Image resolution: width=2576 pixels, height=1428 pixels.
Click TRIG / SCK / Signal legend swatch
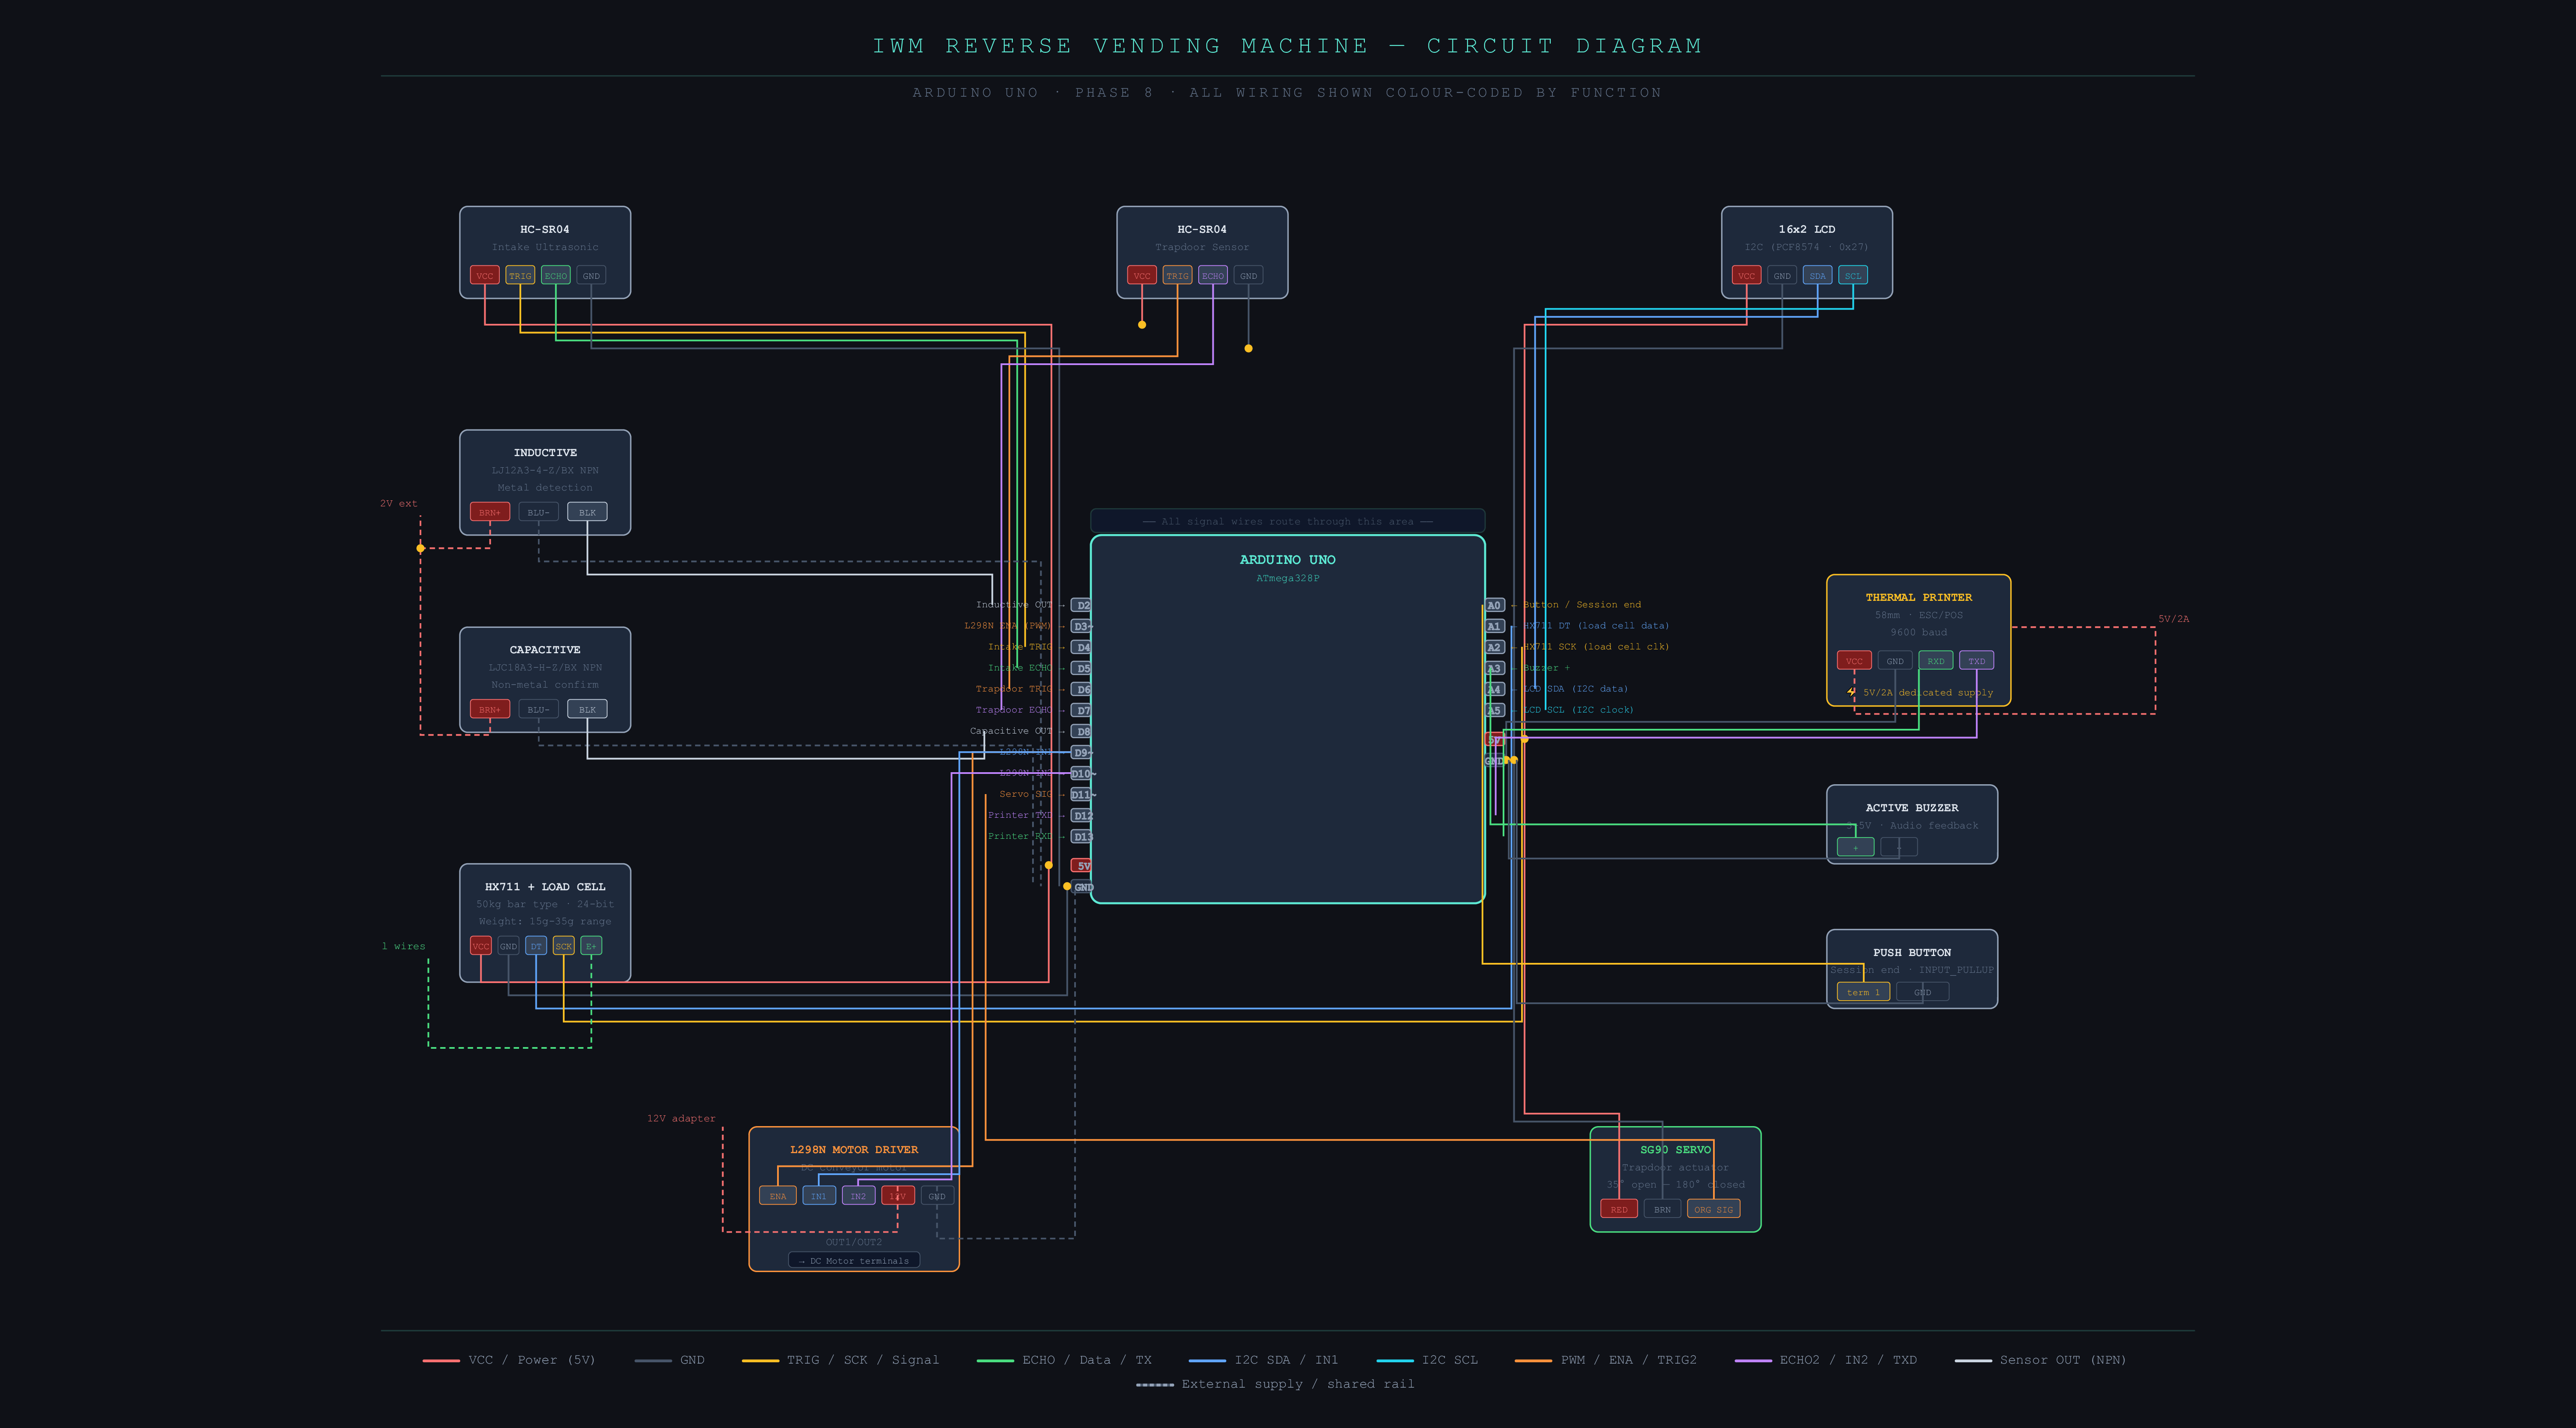point(760,1360)
